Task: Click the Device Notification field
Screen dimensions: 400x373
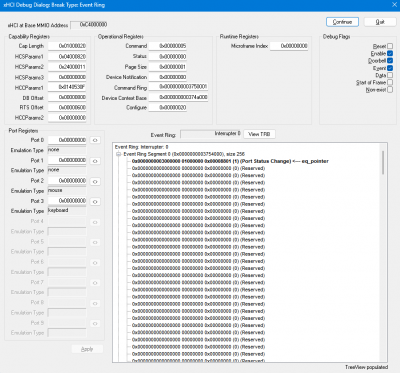Action: tap(168, 77)
